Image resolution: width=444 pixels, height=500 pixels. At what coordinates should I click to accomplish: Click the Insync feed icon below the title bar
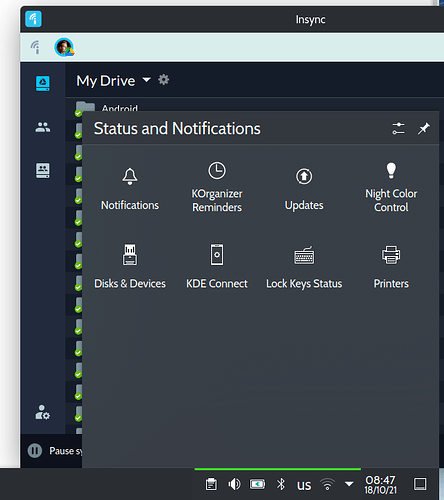(x=35, y=47)
